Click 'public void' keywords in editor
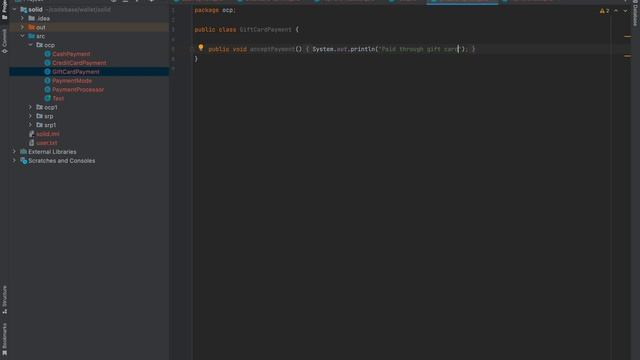 pyautogui.click(x=227, y=49)
